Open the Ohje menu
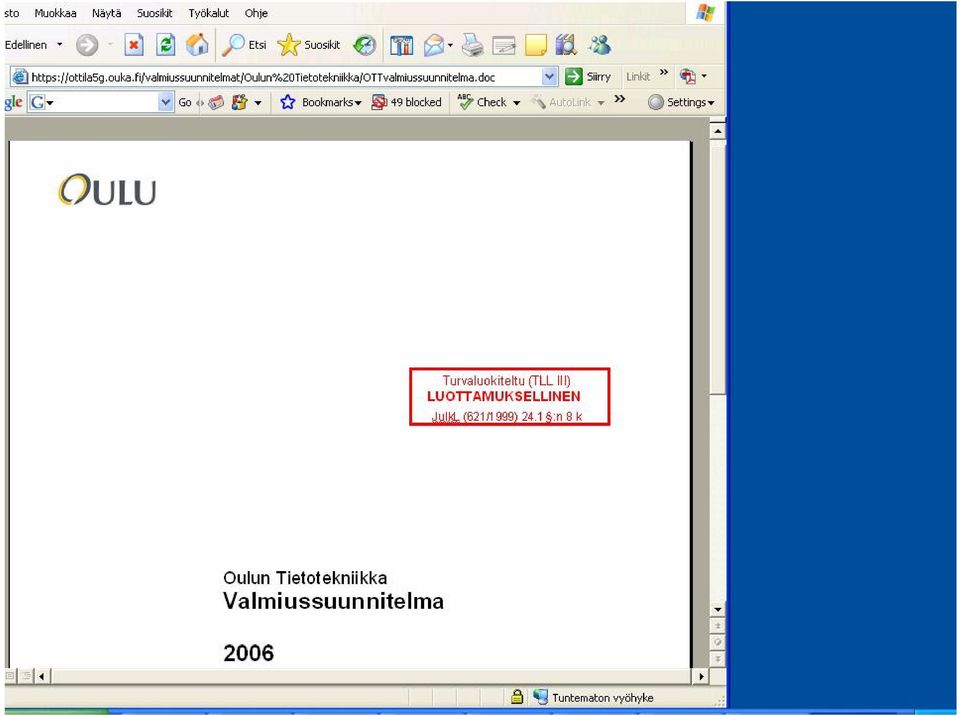Viewport: 960px width, 716px height. coord(256,13)
